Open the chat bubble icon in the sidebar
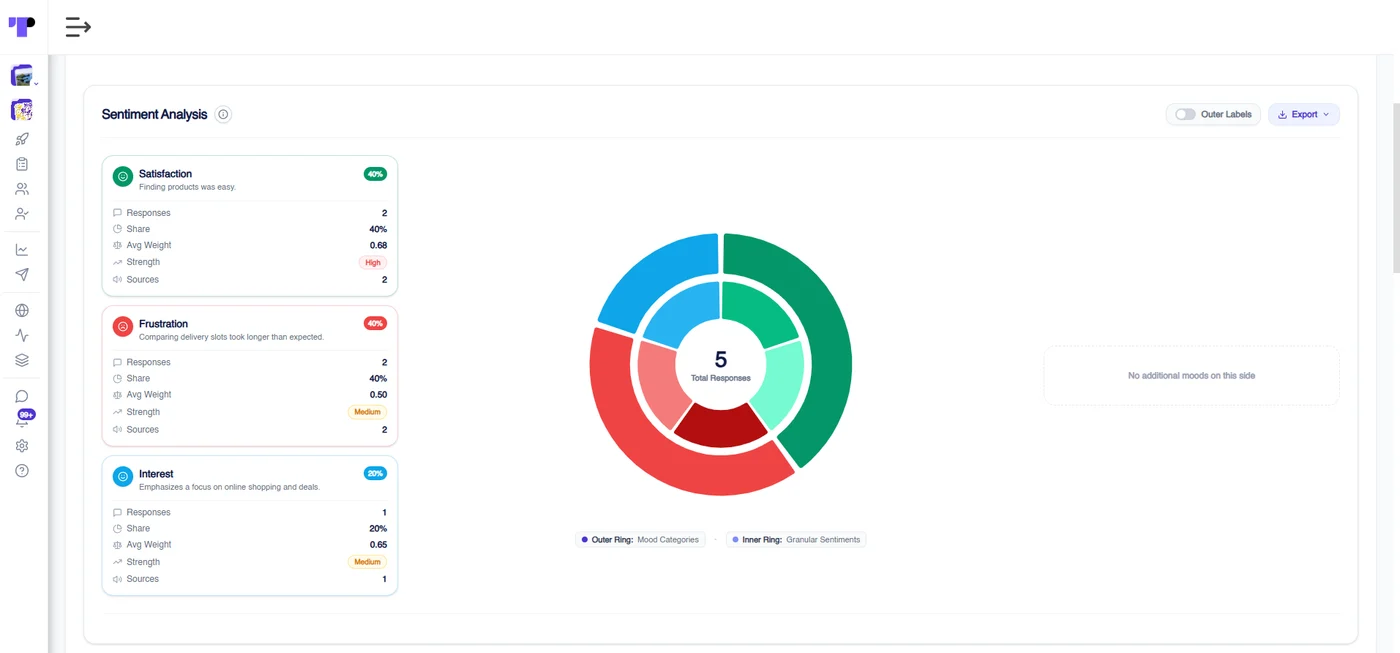Screen dimensions: 1400x653 (22, 397)
